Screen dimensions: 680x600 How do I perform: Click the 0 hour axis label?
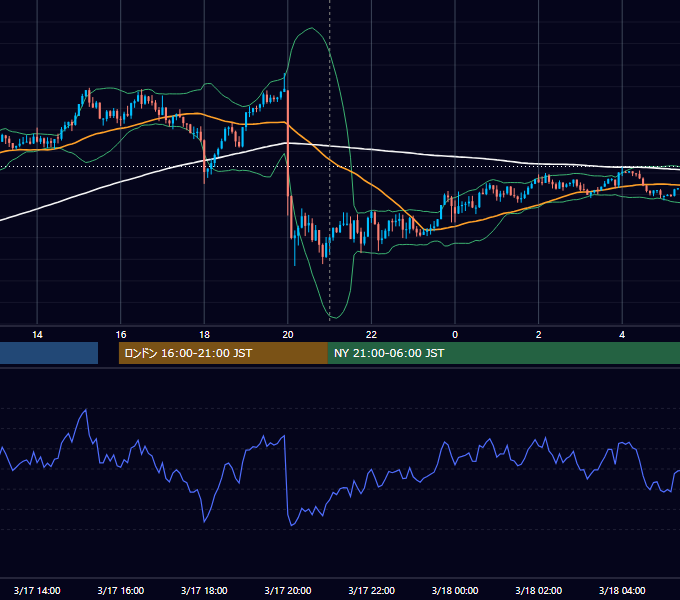coord(455,335)
